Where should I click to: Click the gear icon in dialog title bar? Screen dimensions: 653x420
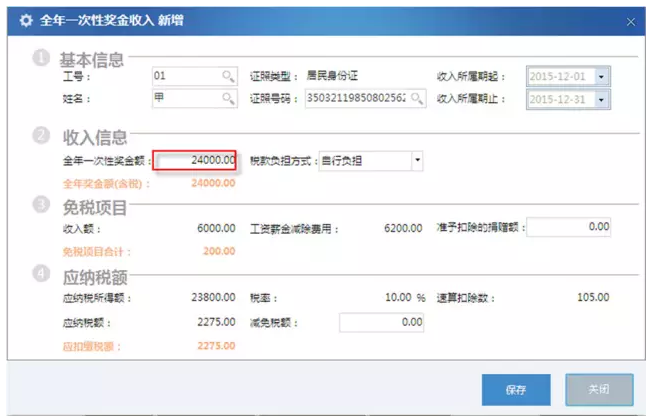[26, 20]
